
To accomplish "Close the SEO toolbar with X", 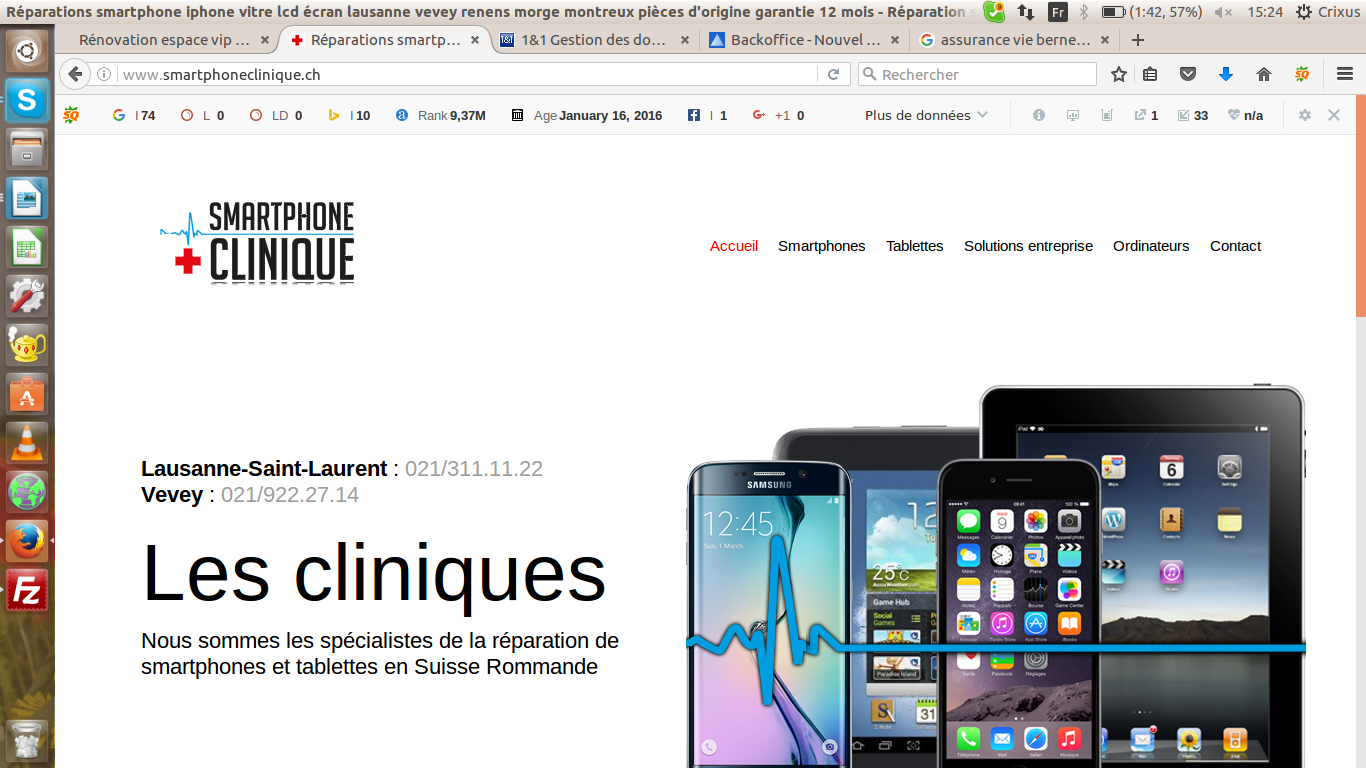I will pos(1334,115).
